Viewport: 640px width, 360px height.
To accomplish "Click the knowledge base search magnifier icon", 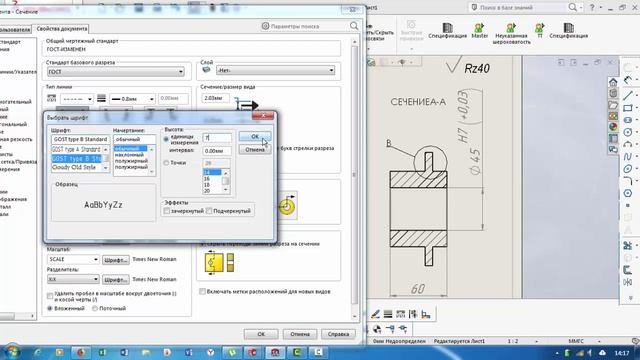I will (572, 7).
